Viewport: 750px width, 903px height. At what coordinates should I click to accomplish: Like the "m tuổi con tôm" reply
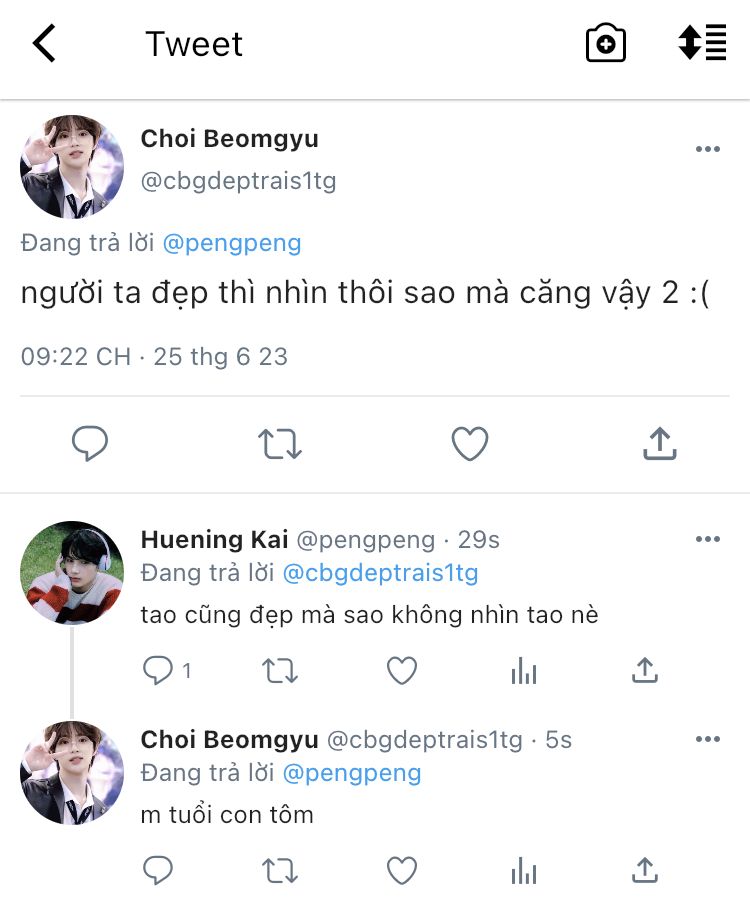[402, 871]
